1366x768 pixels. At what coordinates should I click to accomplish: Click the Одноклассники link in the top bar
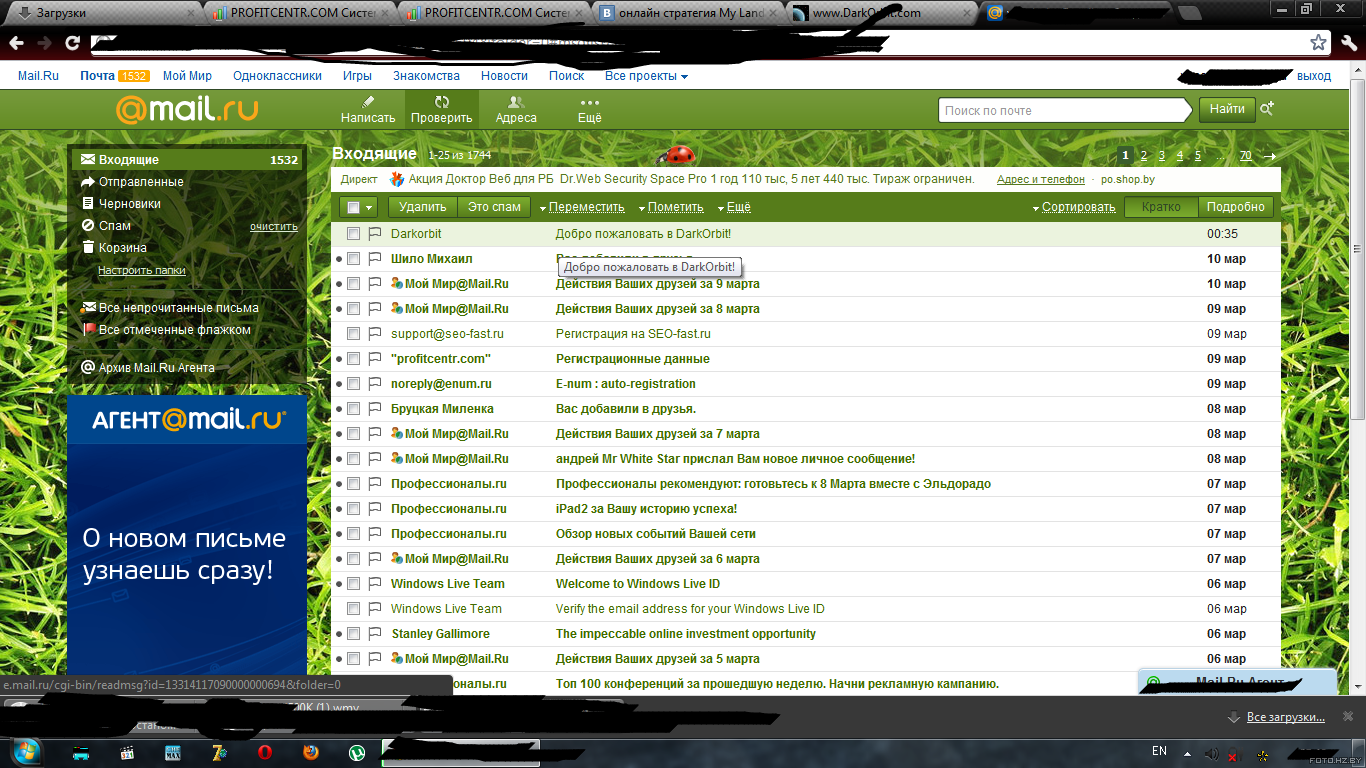pyautogui.click(x=277, y=76)
